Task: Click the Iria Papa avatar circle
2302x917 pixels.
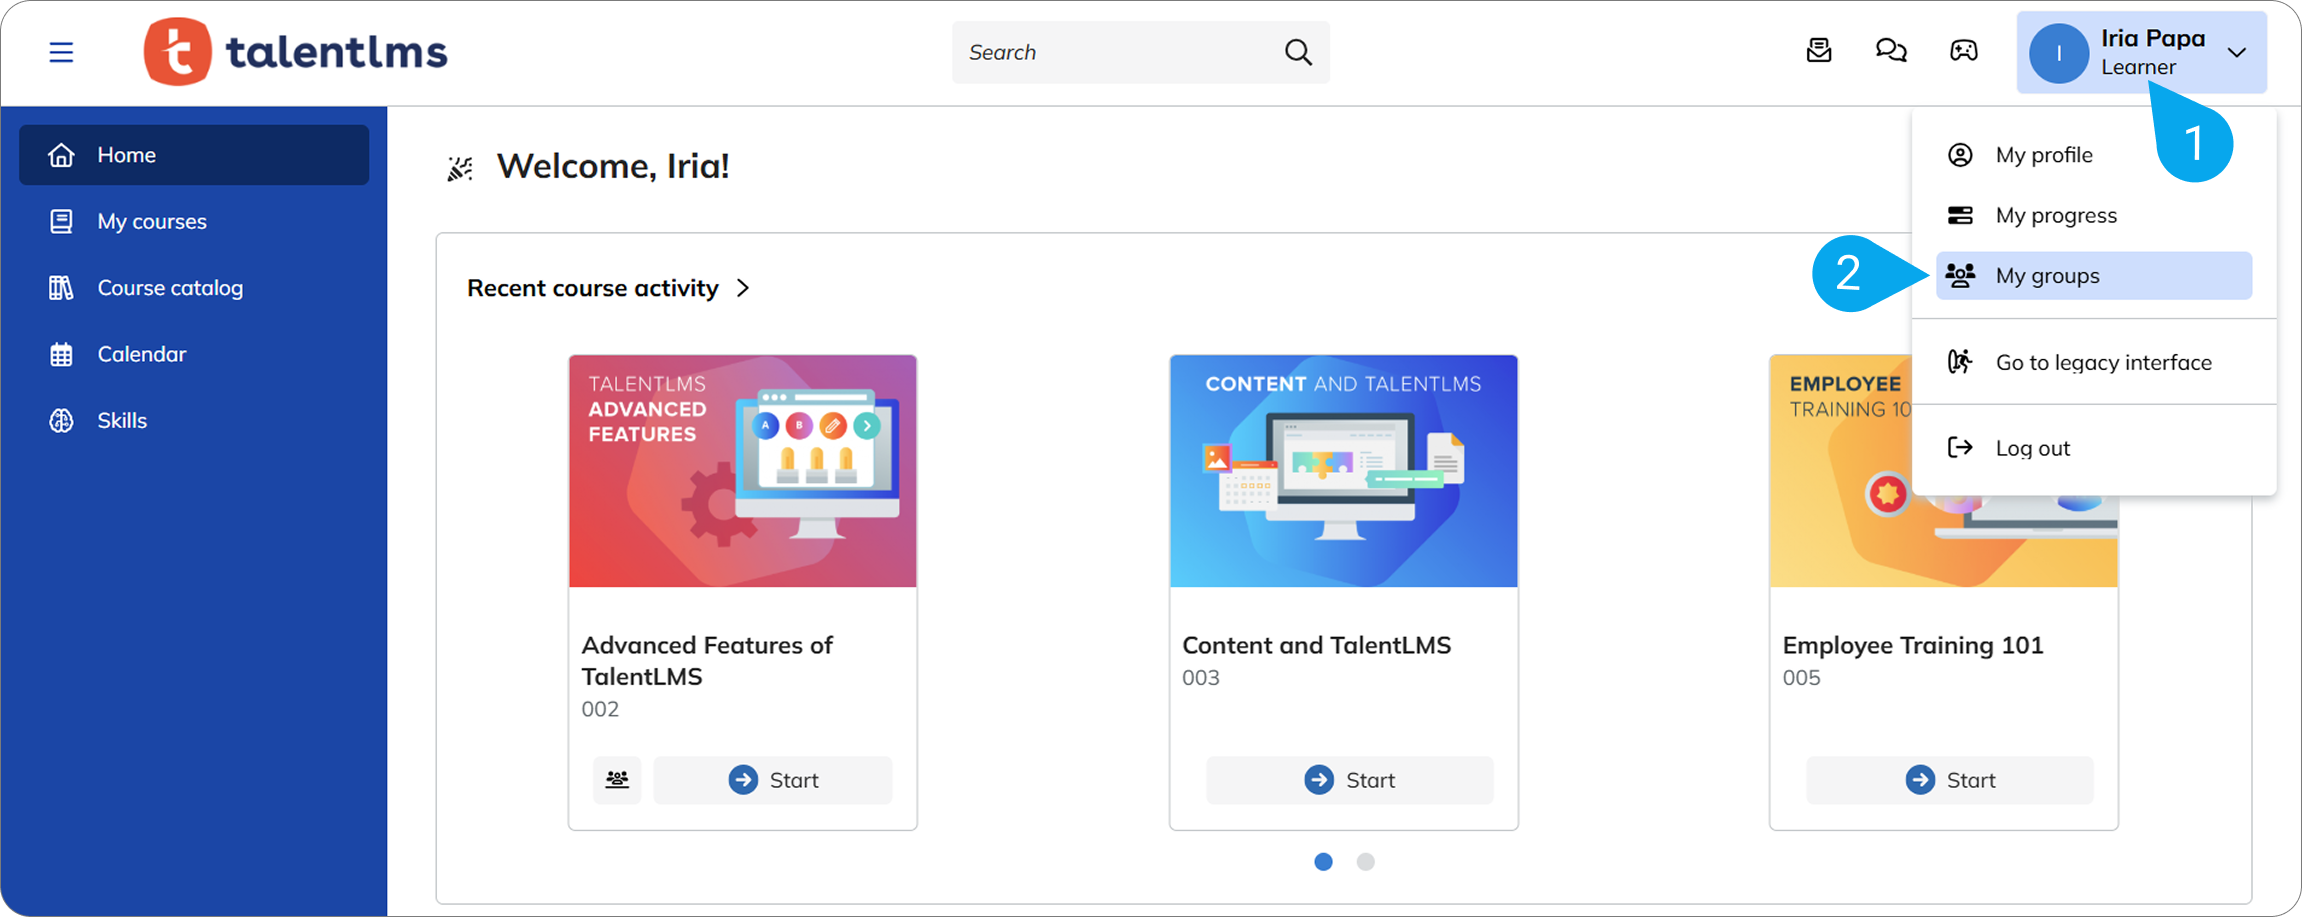Action: [x=2058, y=53]
